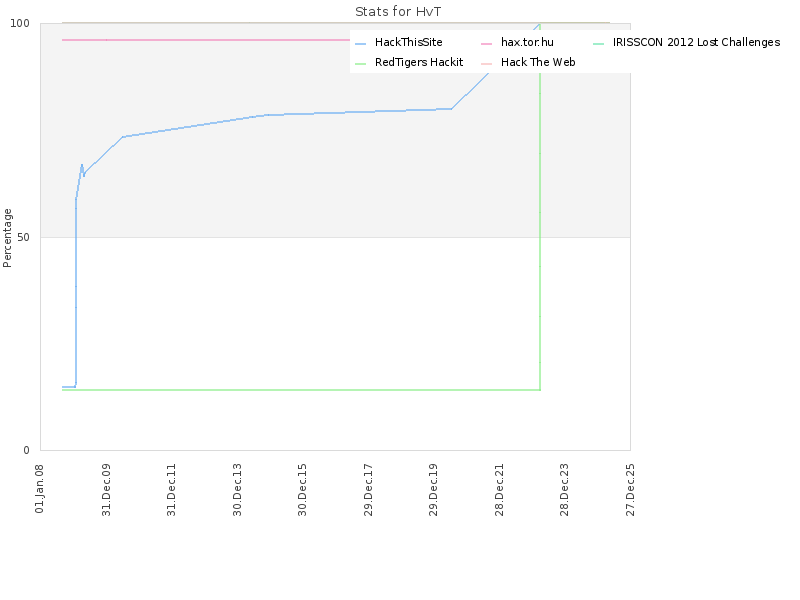
Task: Click the HackThisSite blue legend swatch
Action: click(x=360, y=44)
